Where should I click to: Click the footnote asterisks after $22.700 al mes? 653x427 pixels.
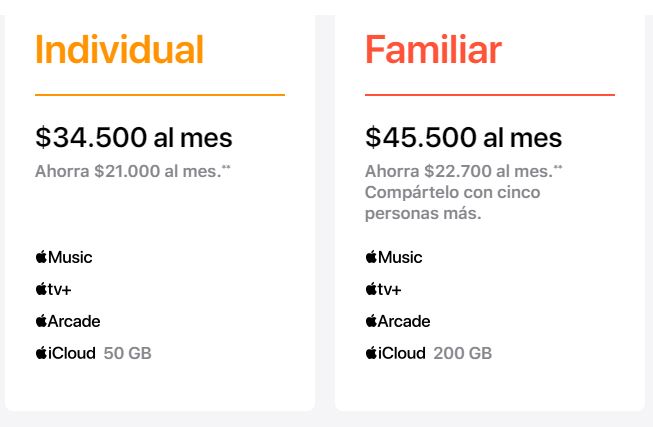[558, 168]
